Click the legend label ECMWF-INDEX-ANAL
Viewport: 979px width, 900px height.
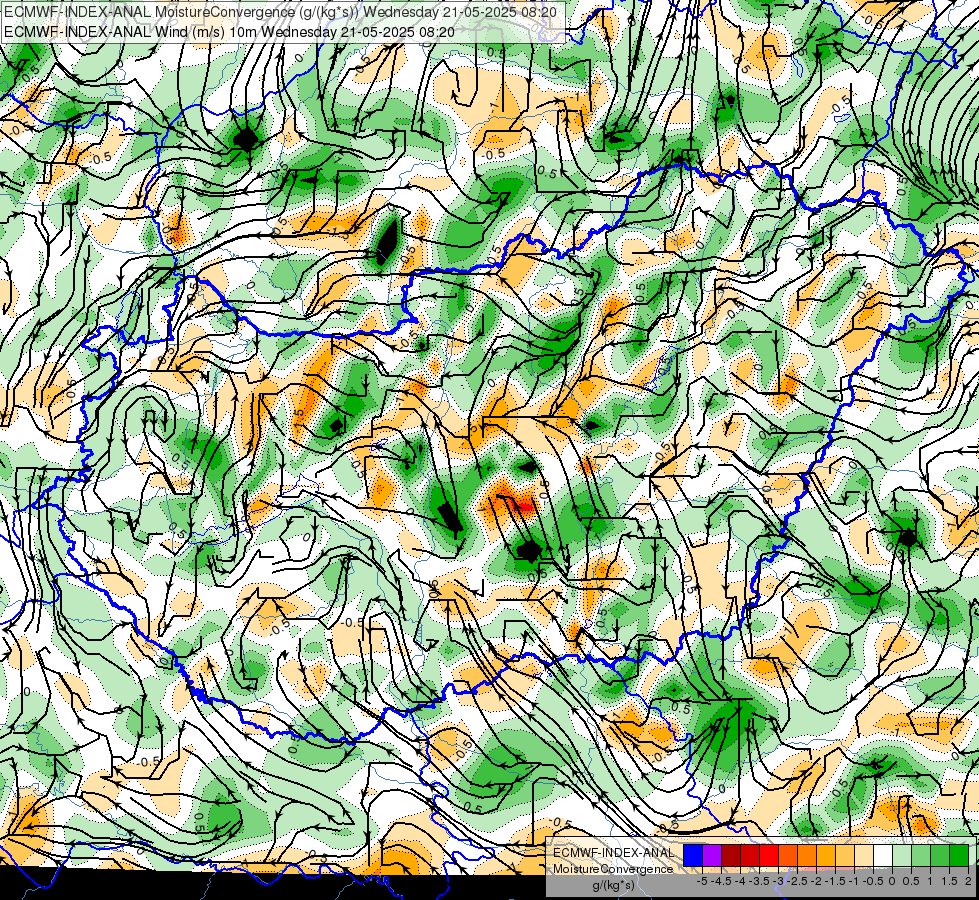(x=613, y=853)
